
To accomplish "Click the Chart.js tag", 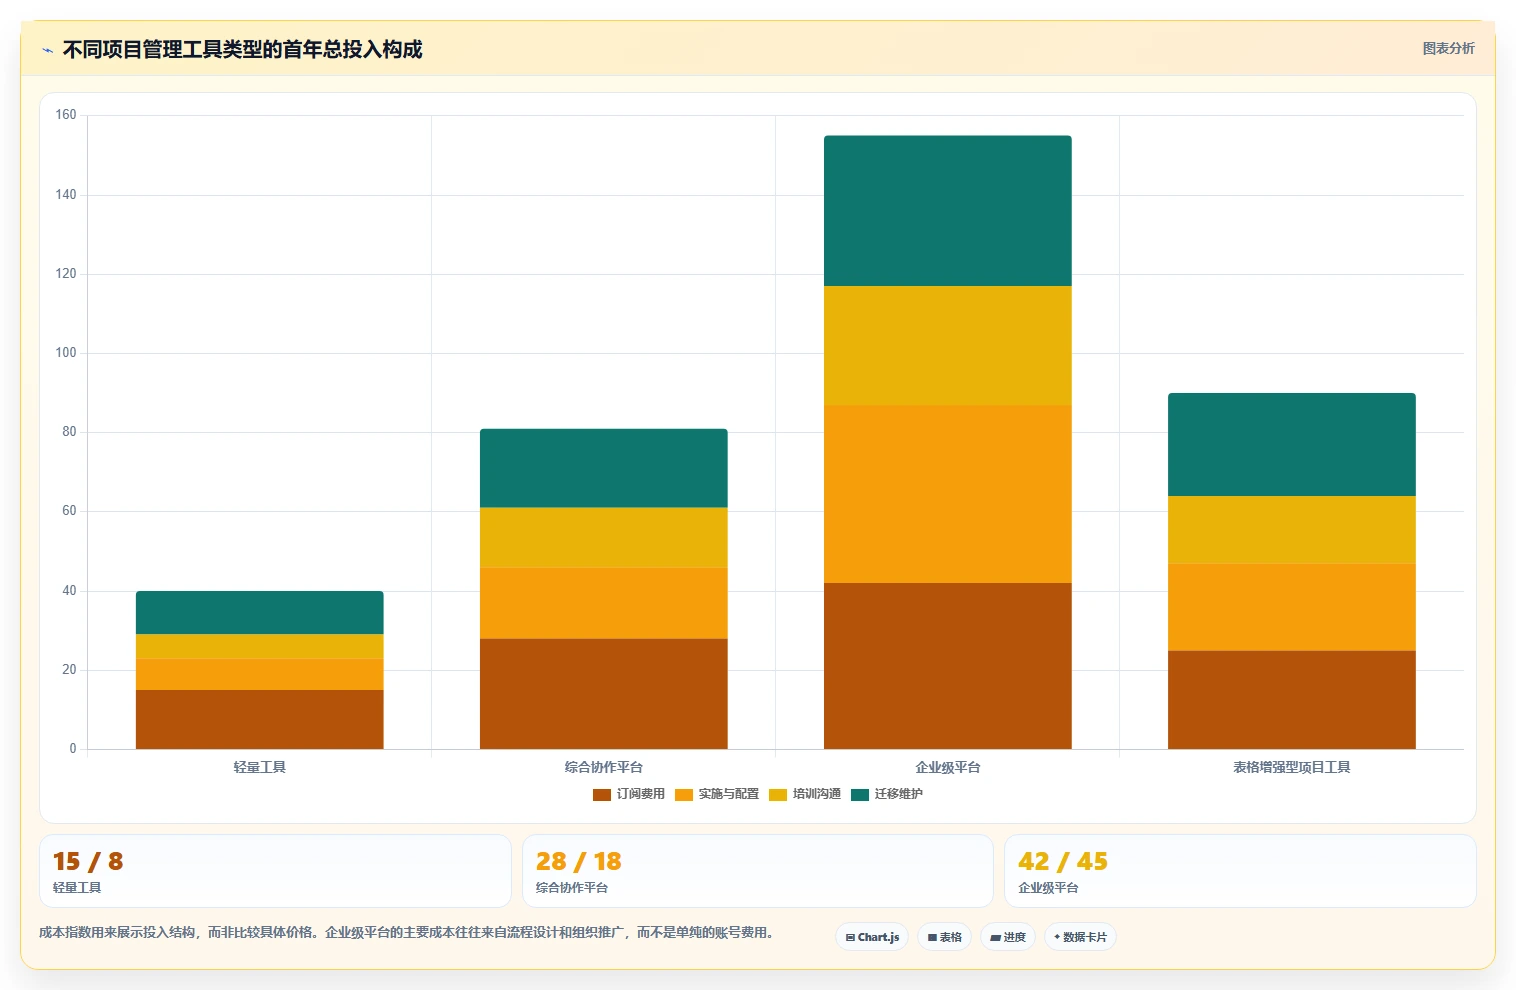I will coord(872,937).
